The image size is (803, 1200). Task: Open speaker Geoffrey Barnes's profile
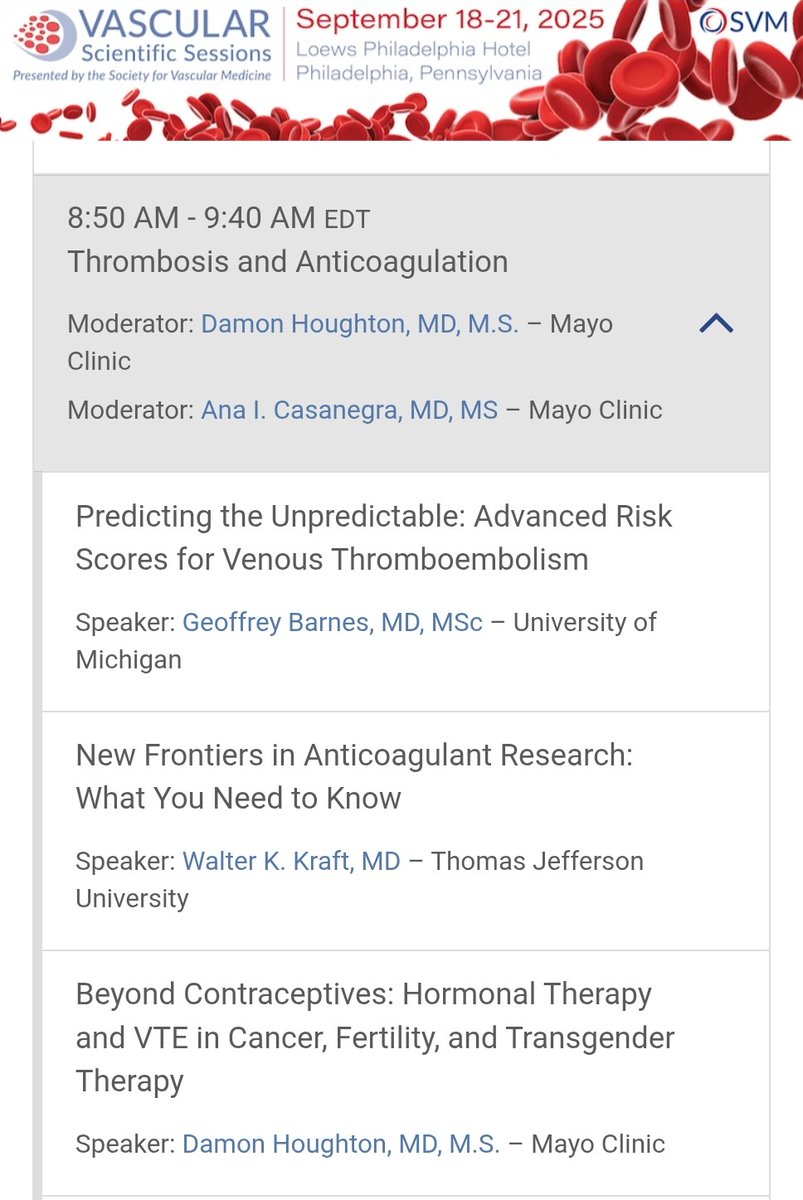click(332, 622)
